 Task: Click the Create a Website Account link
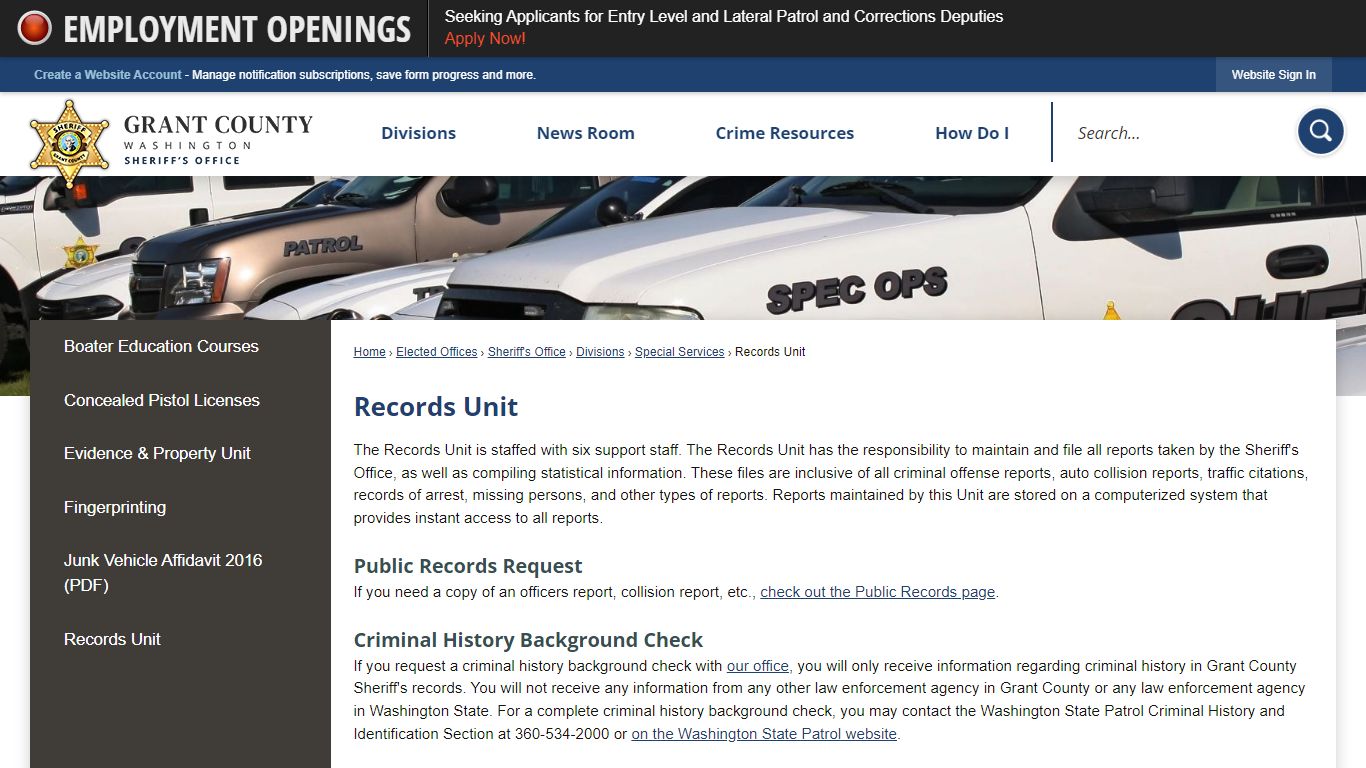coord(108,75)
